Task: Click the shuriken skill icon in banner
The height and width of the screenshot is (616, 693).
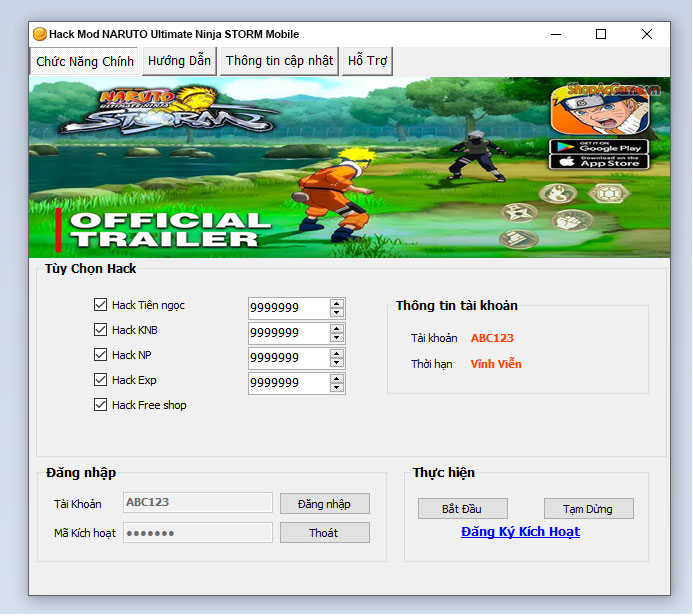Action: point(519,213)
